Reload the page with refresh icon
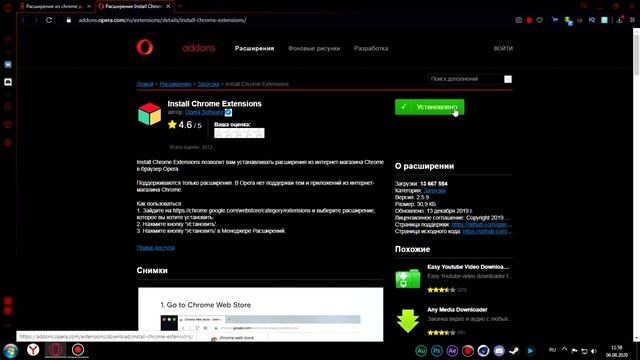The width and height of the screenshot is (640, 360). pos(49,20)
